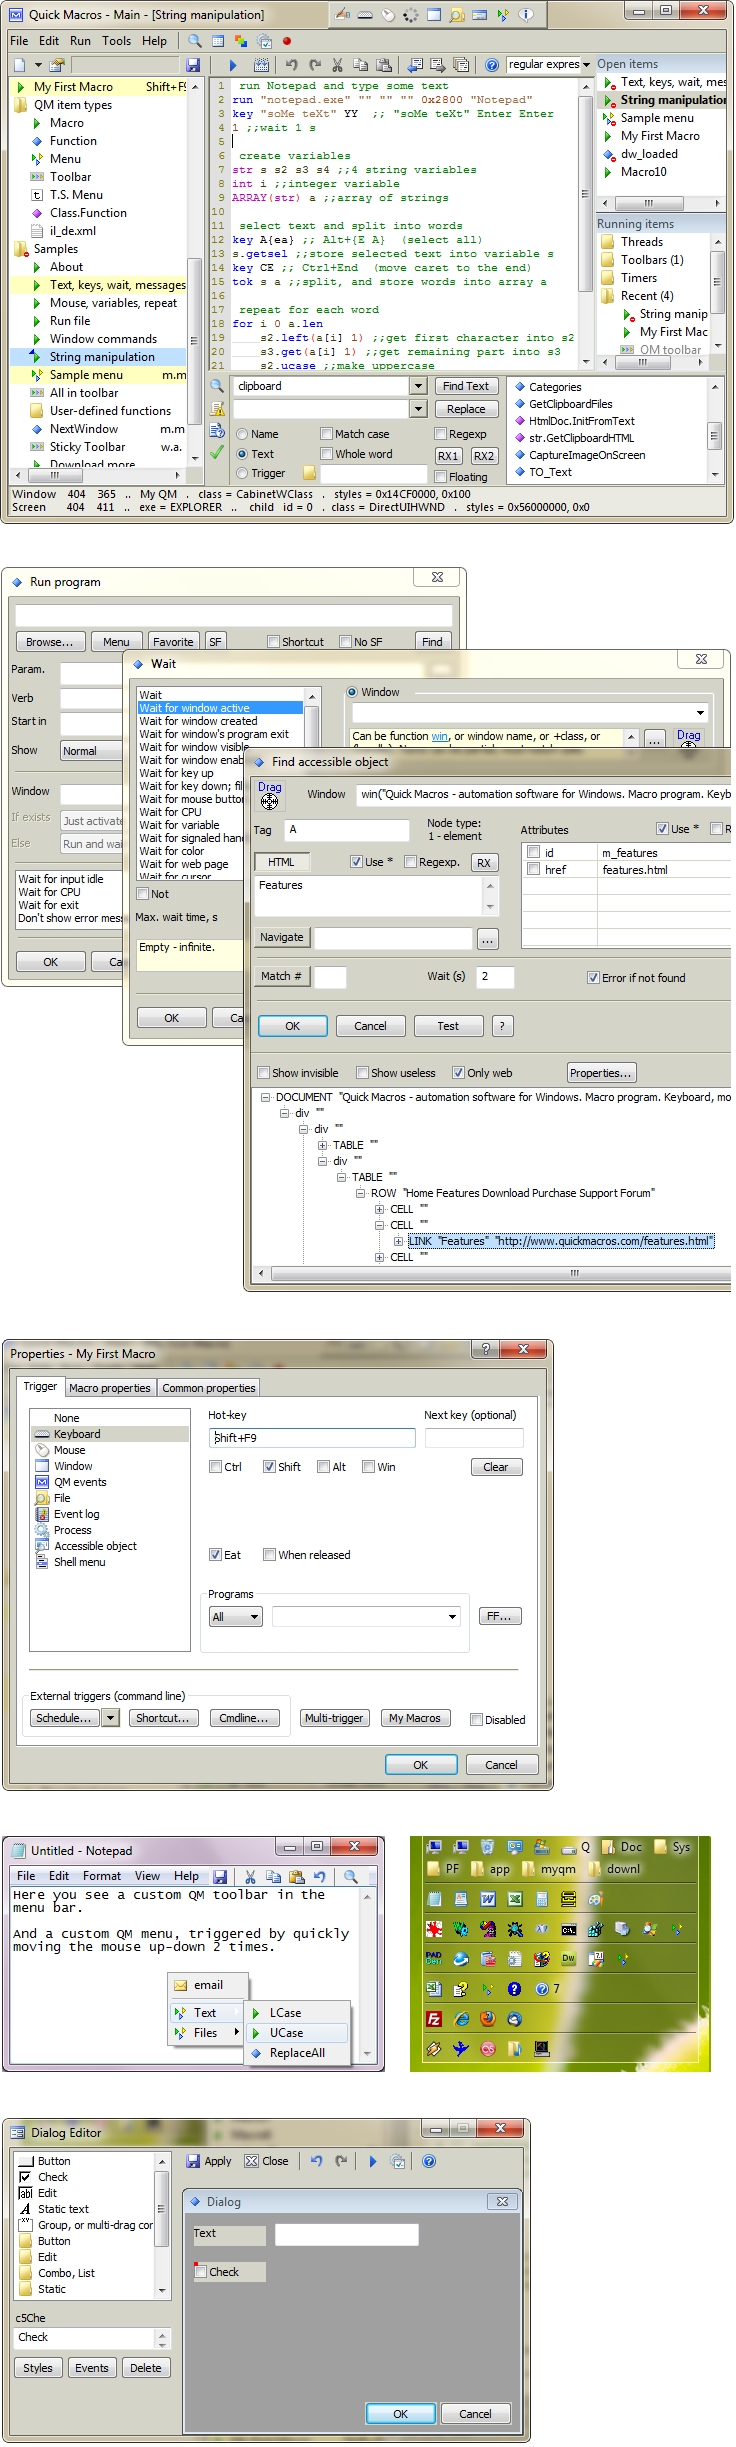Viewport: 736px width, 2447px height.
Task: Open the Format menu in Notepad
Action: [102, 1876]
